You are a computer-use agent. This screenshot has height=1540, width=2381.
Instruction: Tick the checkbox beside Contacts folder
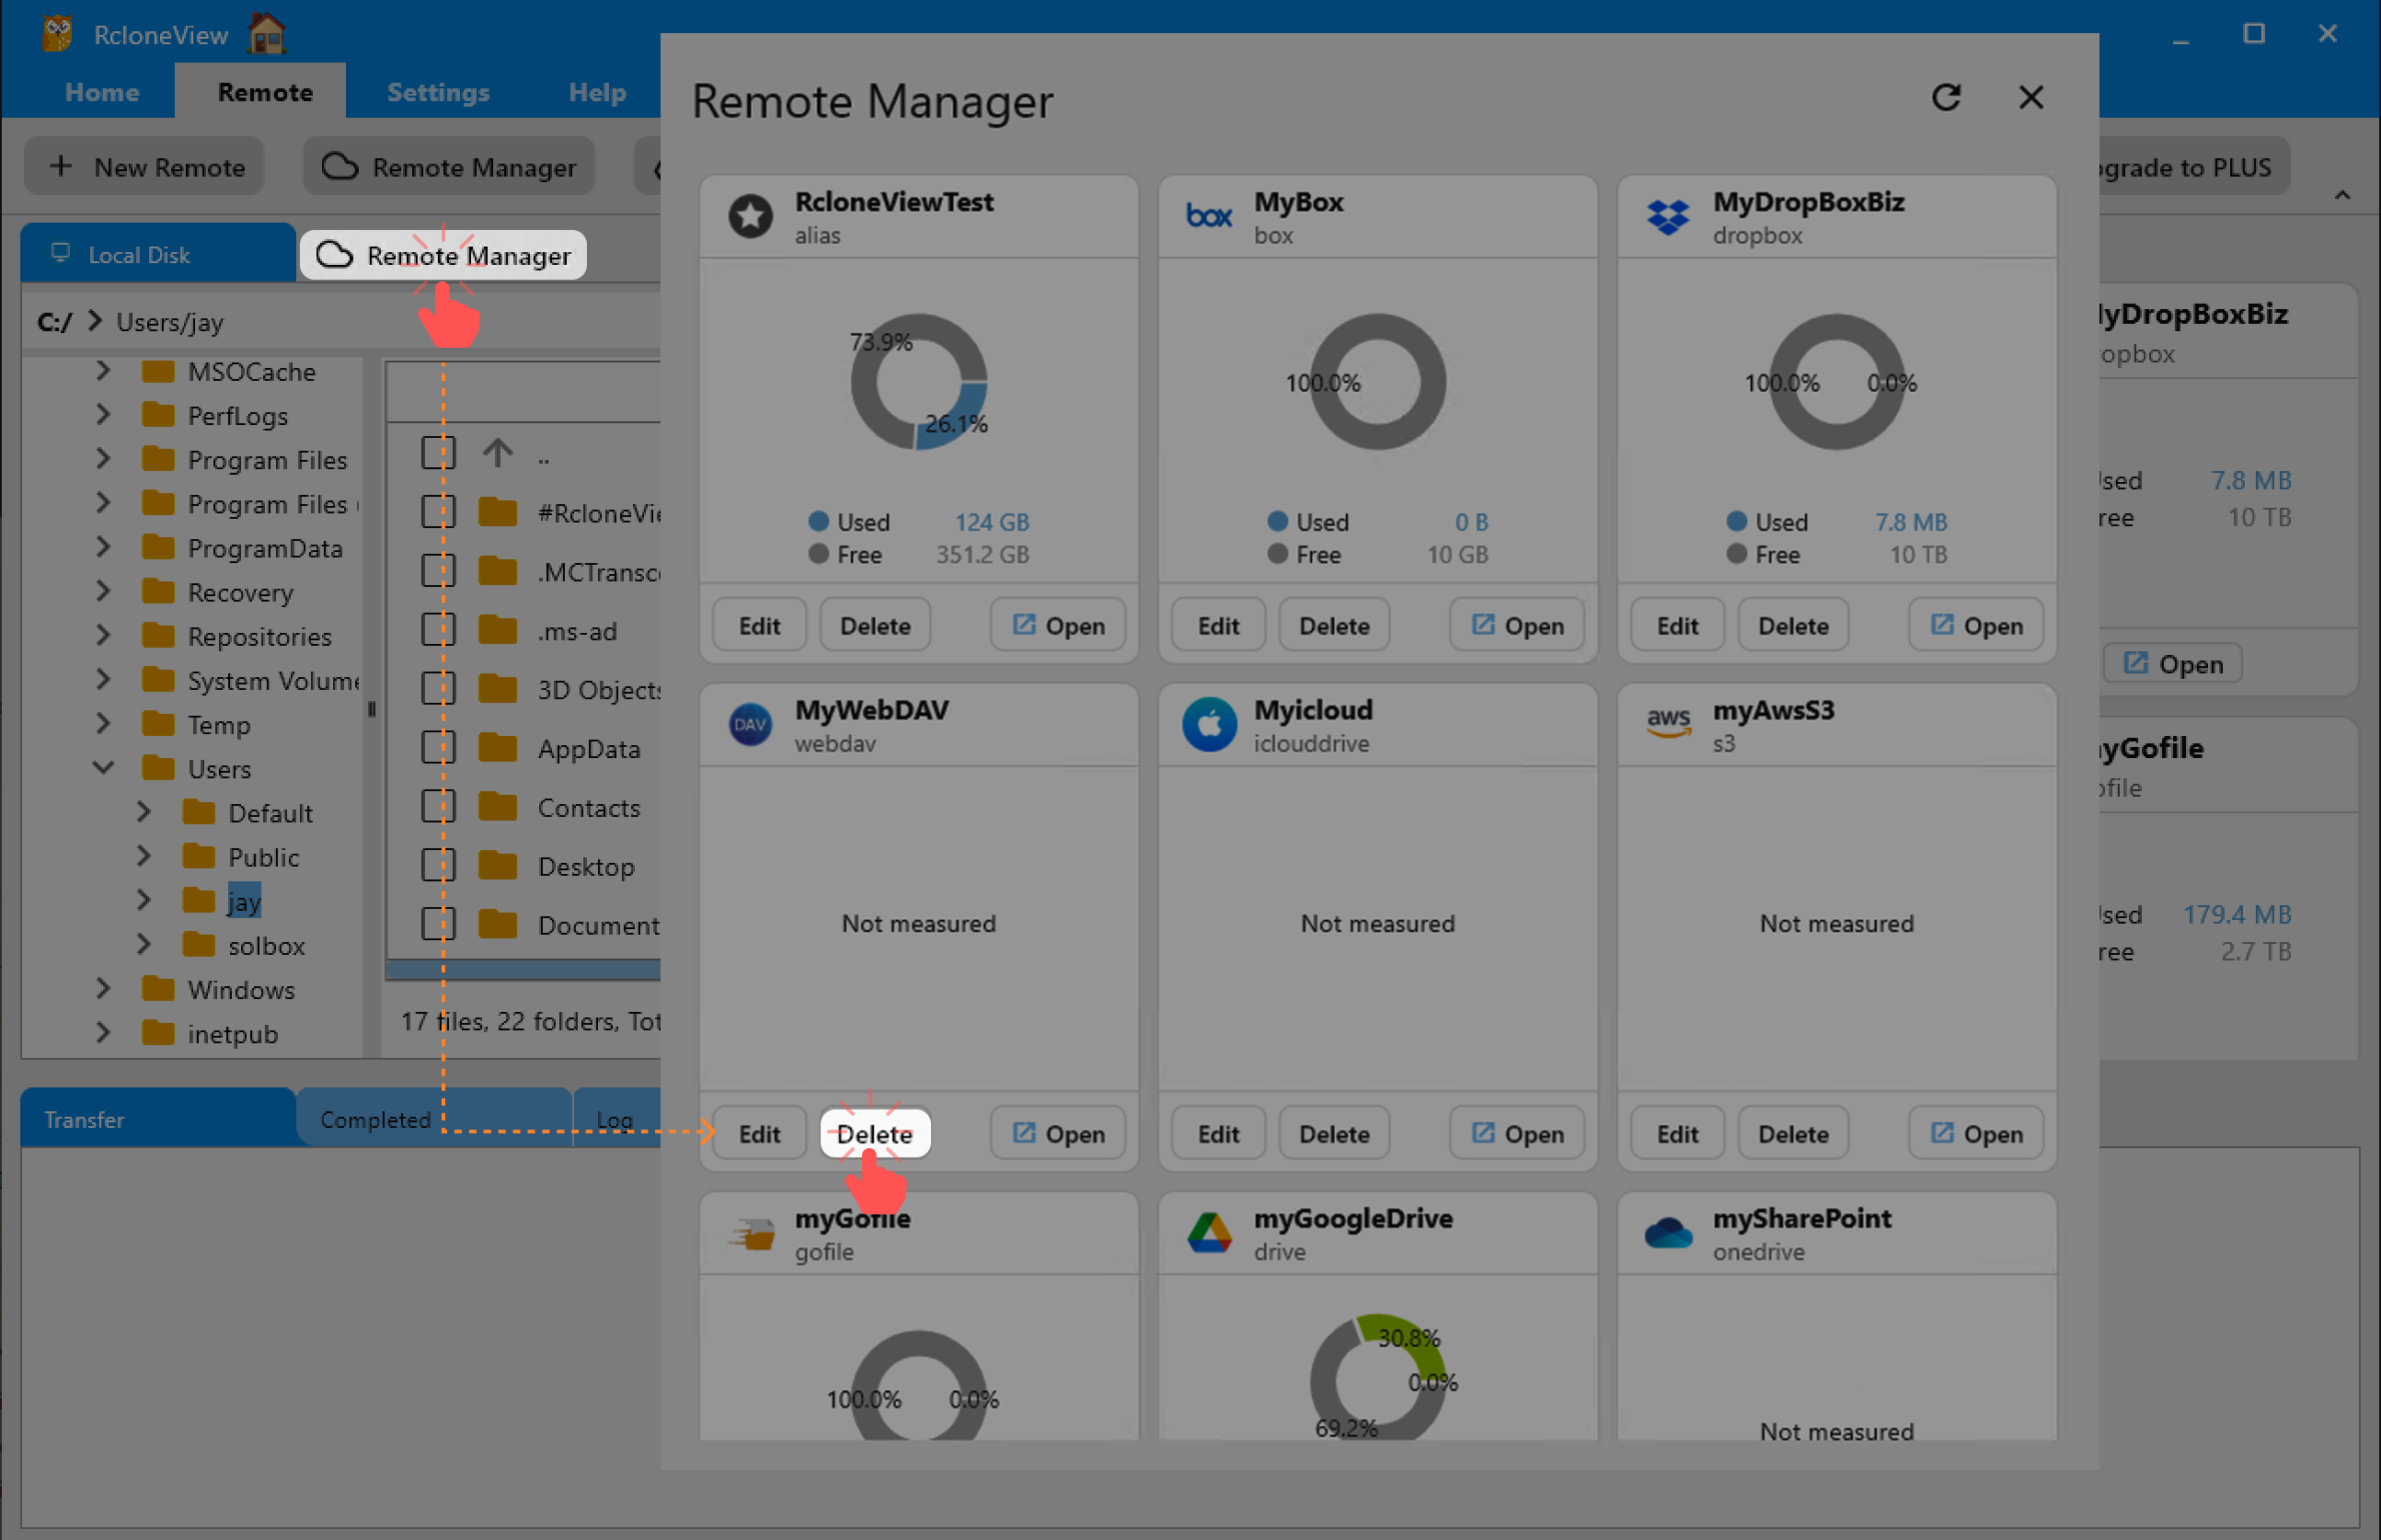point(438,807)
